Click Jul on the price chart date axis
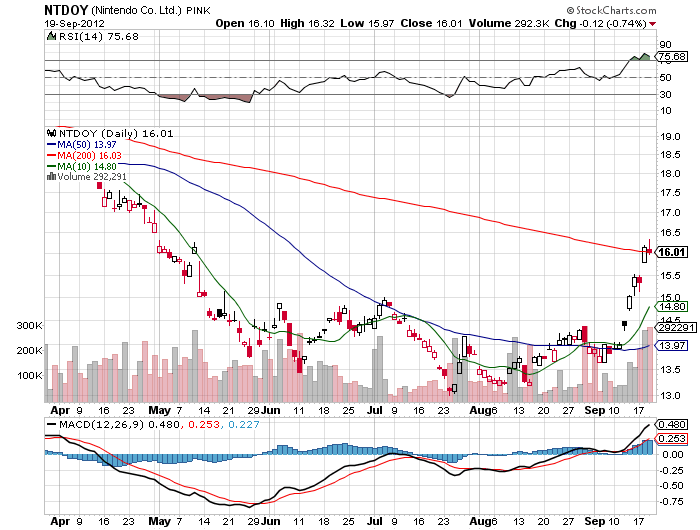Screen dimensions: 700x530 (x=375, y=410)
